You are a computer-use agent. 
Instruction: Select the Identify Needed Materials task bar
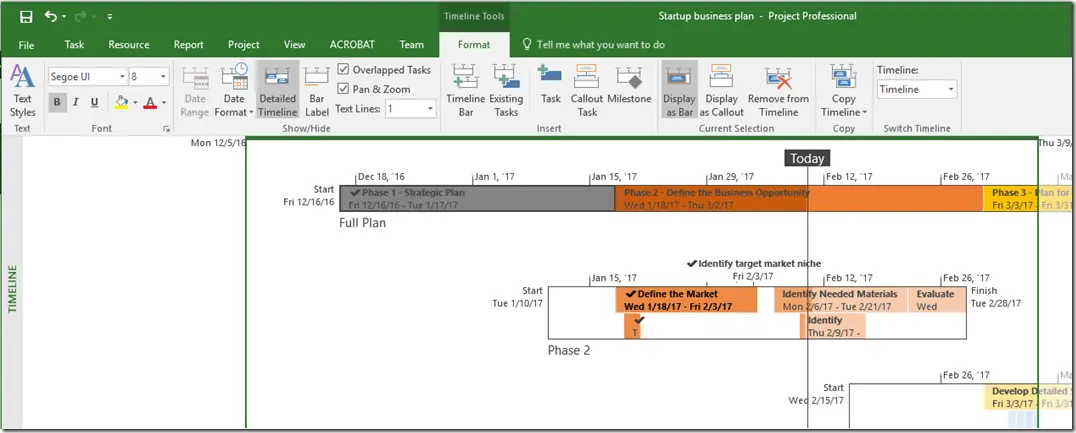click(x=841, y=300)
